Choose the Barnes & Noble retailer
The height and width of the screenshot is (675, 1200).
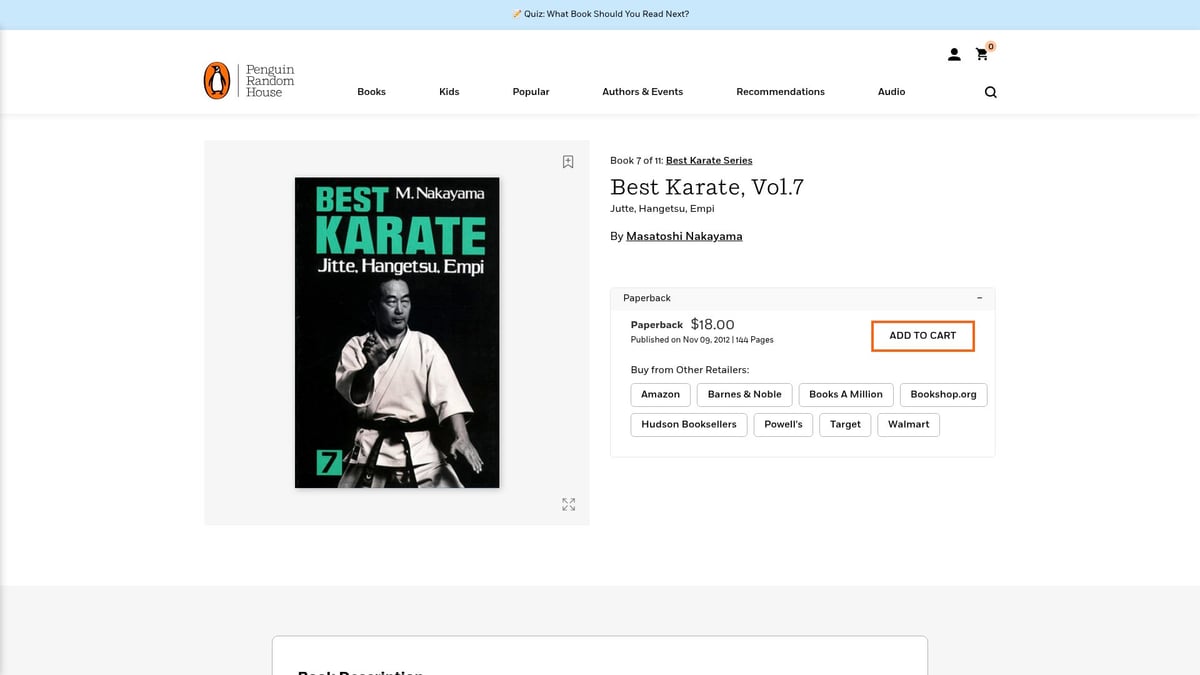click(x=744, y=395)
